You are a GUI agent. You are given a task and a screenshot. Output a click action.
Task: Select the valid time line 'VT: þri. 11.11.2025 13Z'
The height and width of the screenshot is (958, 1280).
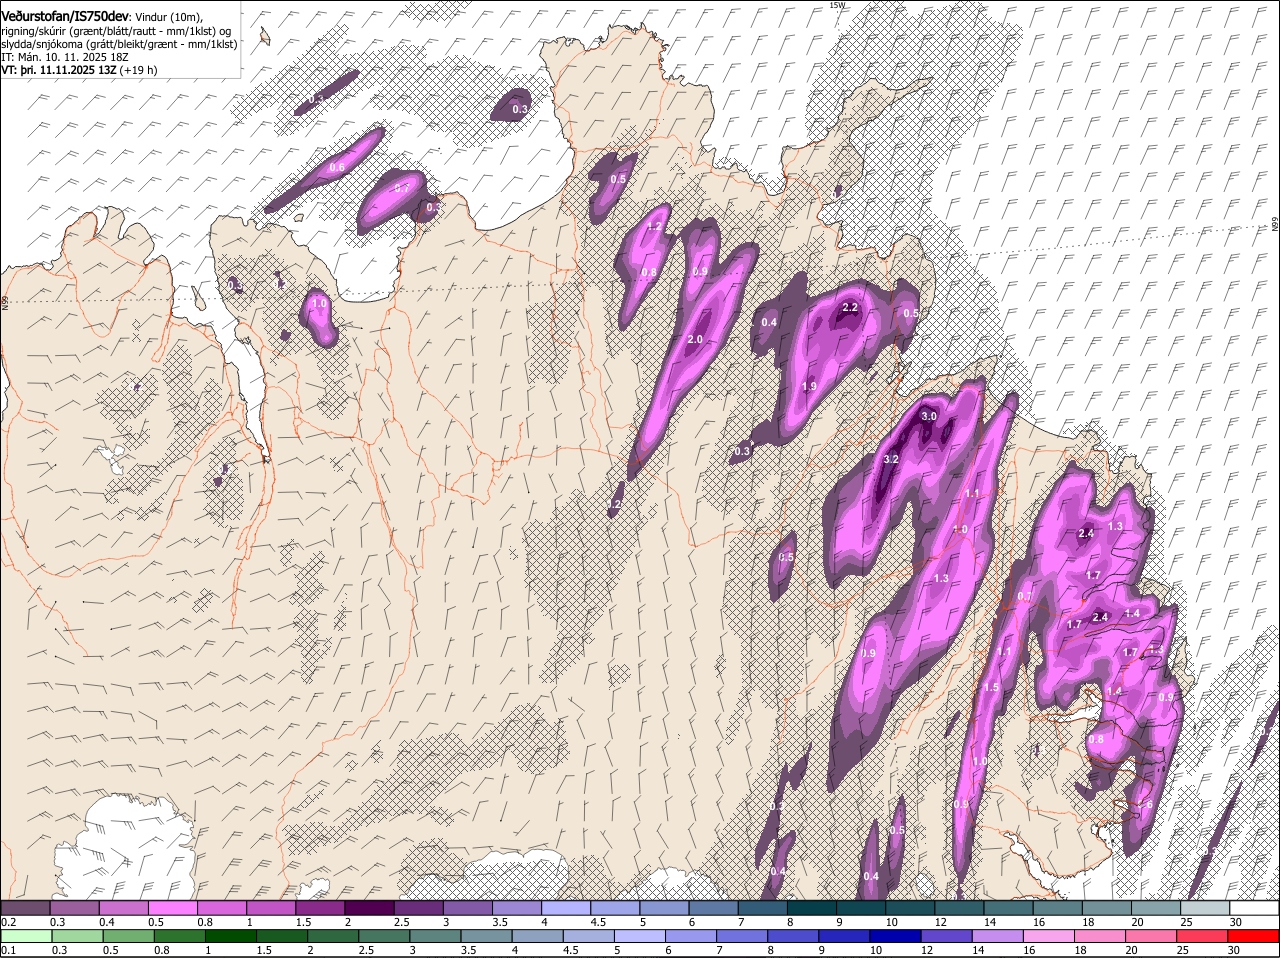(59, 70)
